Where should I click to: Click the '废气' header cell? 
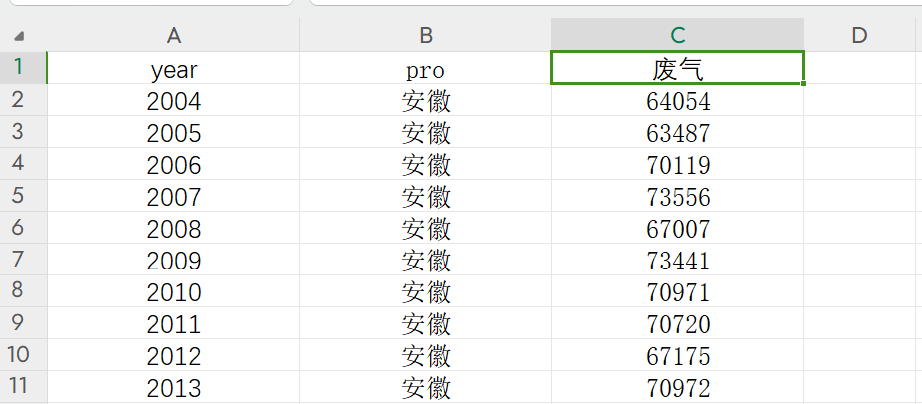tap(678, 69)
